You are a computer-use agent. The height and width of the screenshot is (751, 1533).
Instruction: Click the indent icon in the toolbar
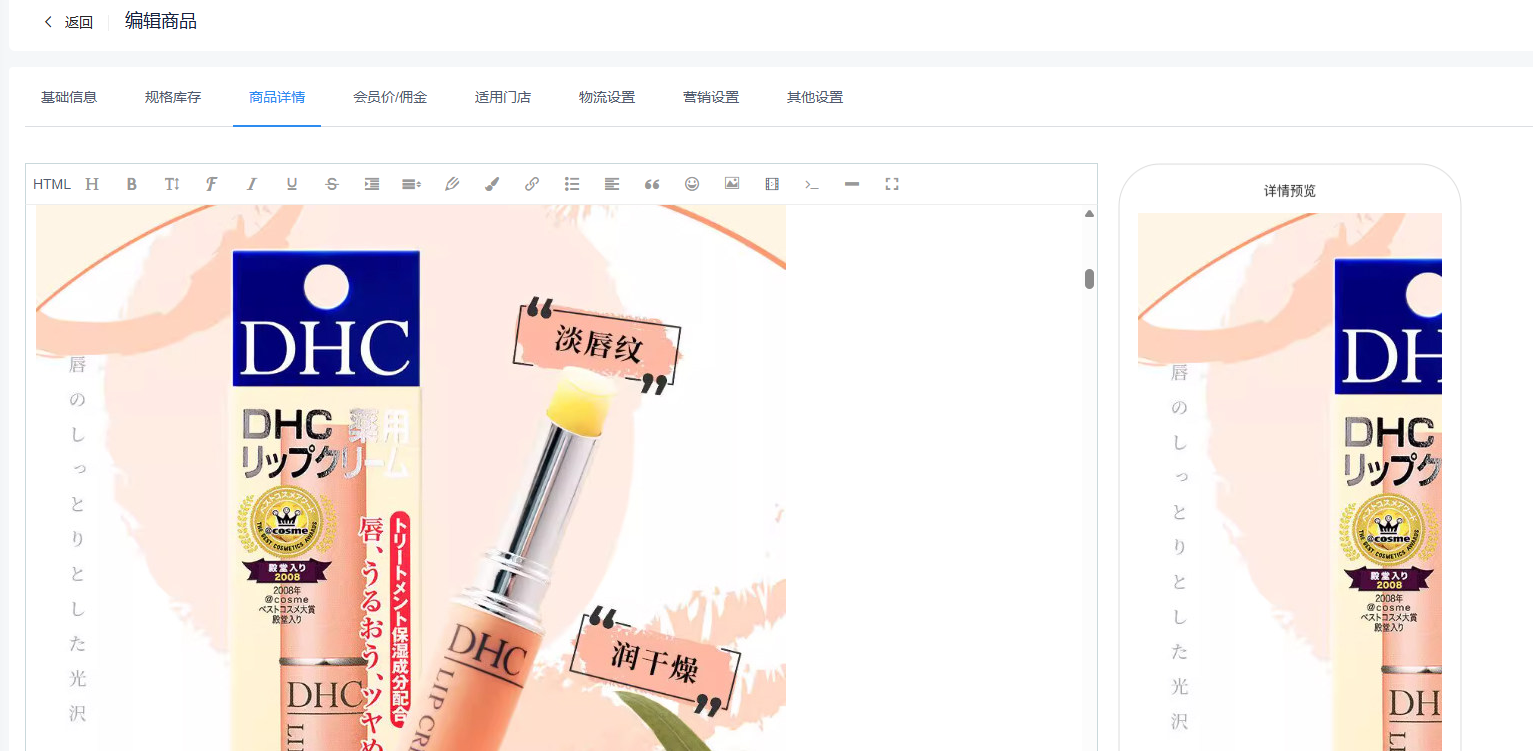click(372, 184)
